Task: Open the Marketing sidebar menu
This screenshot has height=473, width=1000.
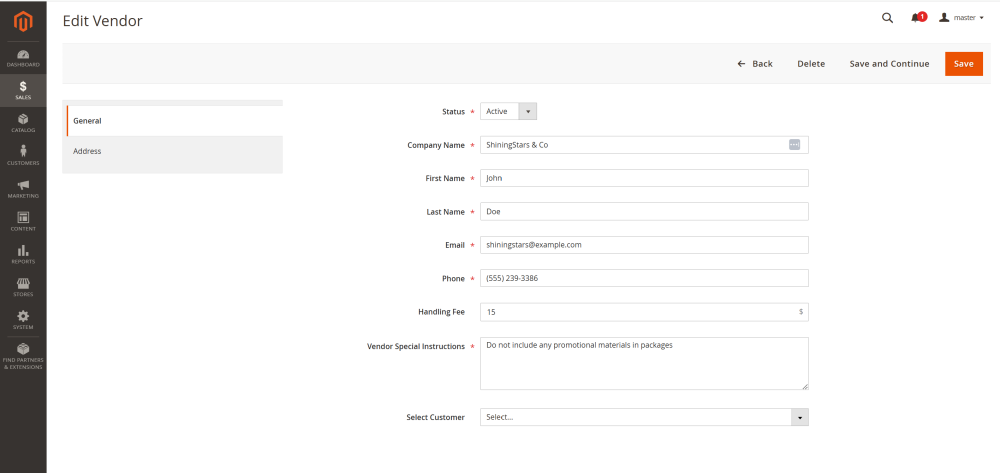Action: coord(23,189)
